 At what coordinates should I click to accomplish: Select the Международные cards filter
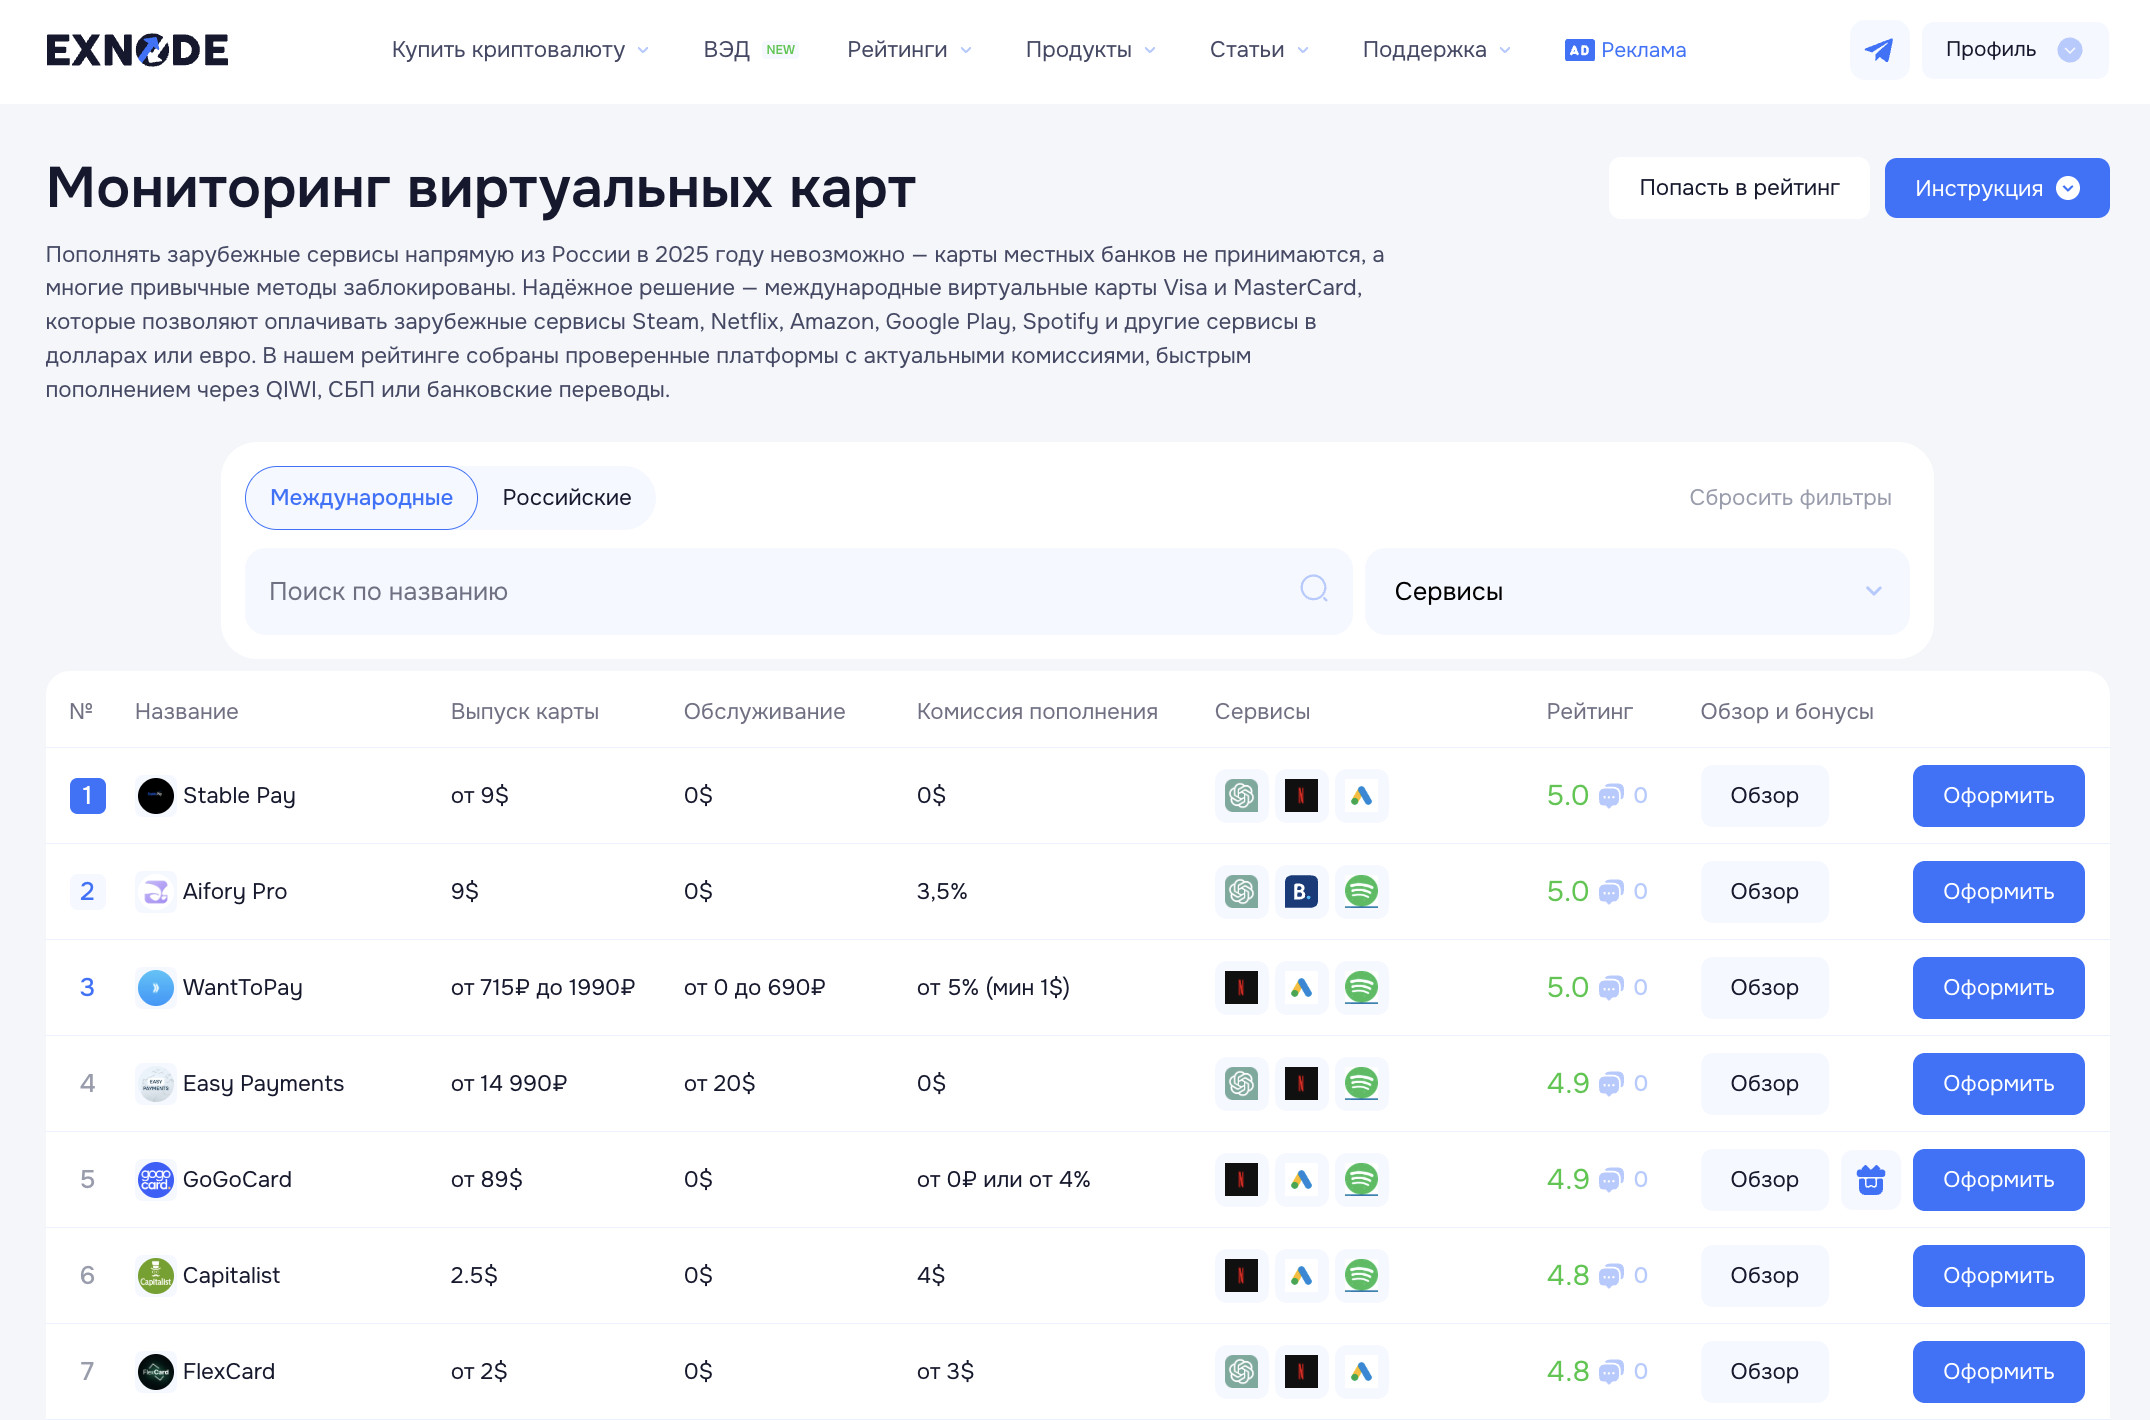(x=361, y=498)
